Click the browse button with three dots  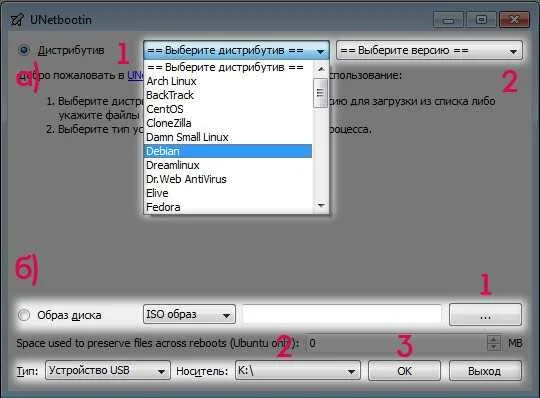[x=485, y=314]
